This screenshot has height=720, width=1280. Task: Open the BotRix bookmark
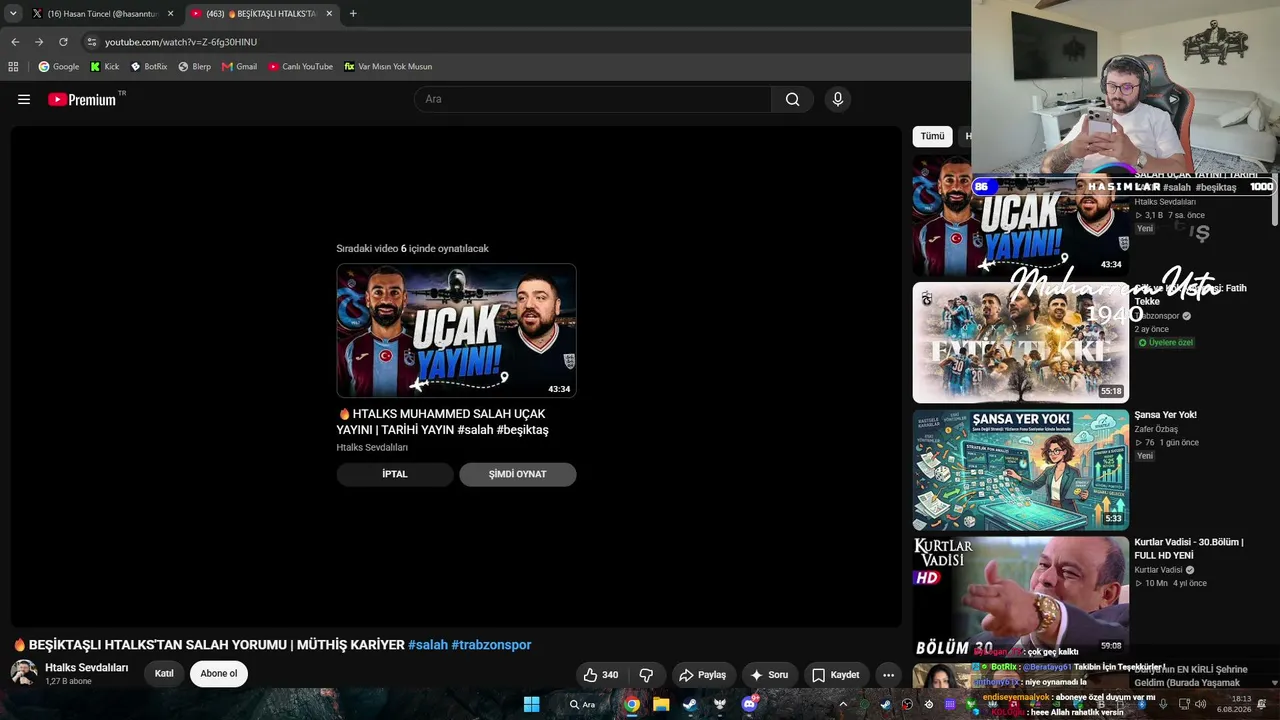(x=149, y=67)
